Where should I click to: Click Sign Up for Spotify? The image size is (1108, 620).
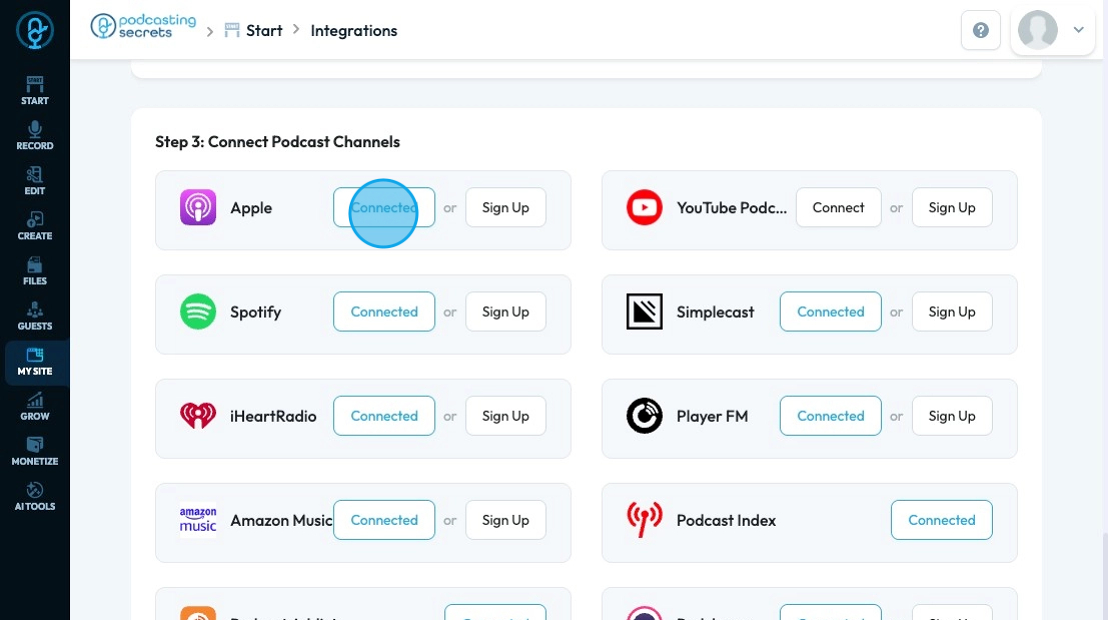tap(505, 312)
